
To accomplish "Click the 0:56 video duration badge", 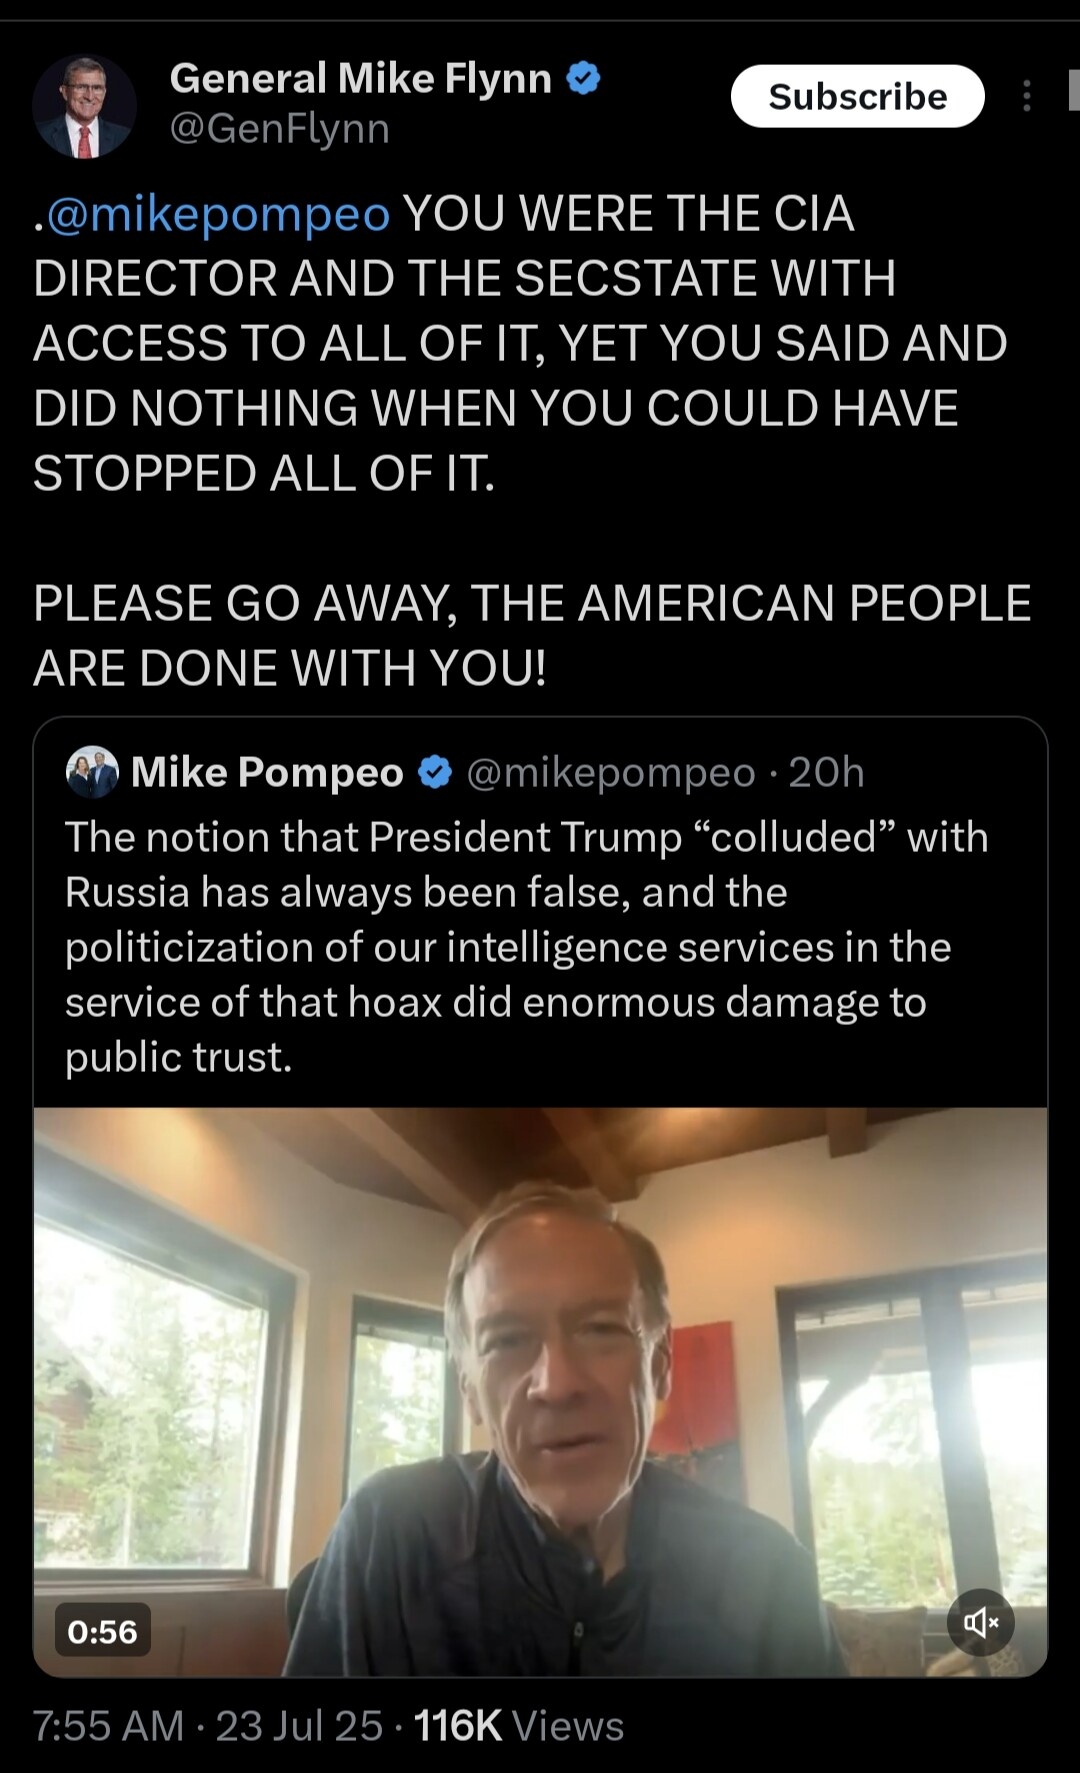I will [x=102, y=1631].
